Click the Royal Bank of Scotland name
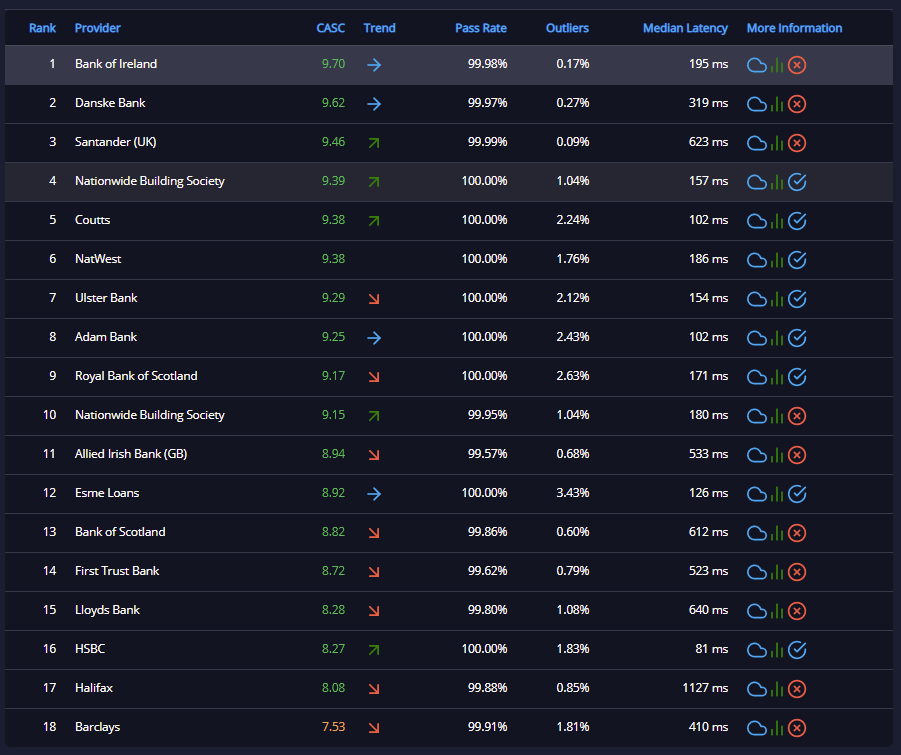The image size is (901, 755). click(136, 376)
